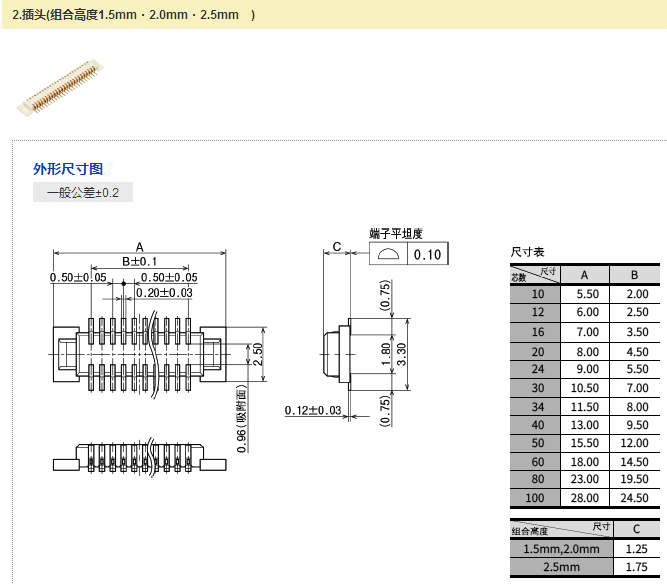Click the terminal flatness half-circle symbol
Image resolution: width=667 pixels, height=584 pixels.
[x=388, y=254]
